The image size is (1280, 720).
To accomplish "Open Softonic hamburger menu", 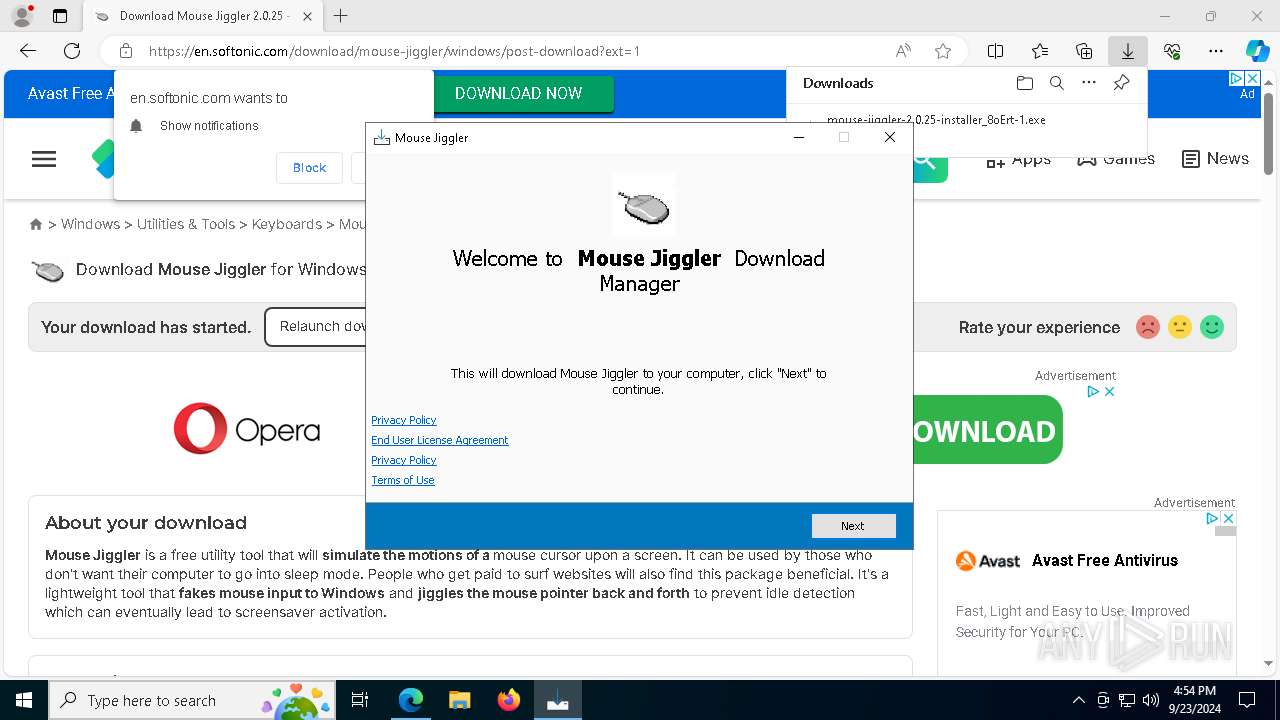I will 44,159.
